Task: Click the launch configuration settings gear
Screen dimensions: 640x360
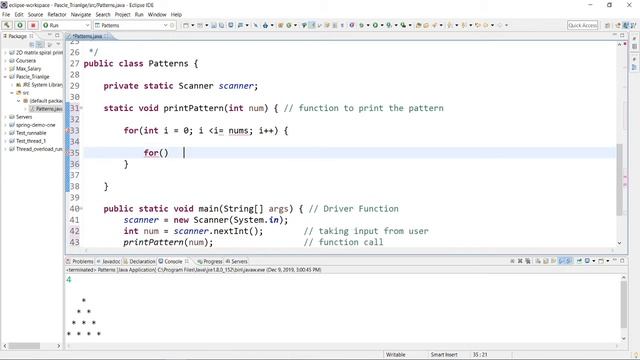Action: (172, 25)
